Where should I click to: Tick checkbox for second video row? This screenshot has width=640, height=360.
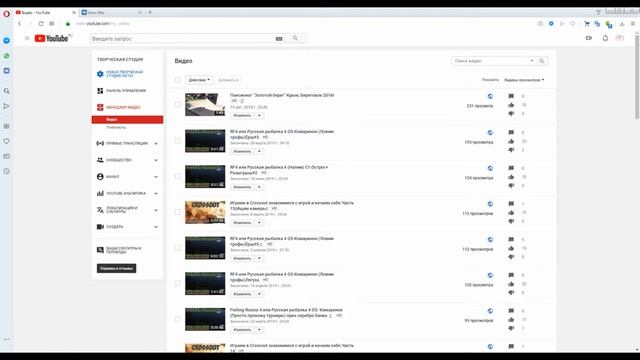(178, 141)
